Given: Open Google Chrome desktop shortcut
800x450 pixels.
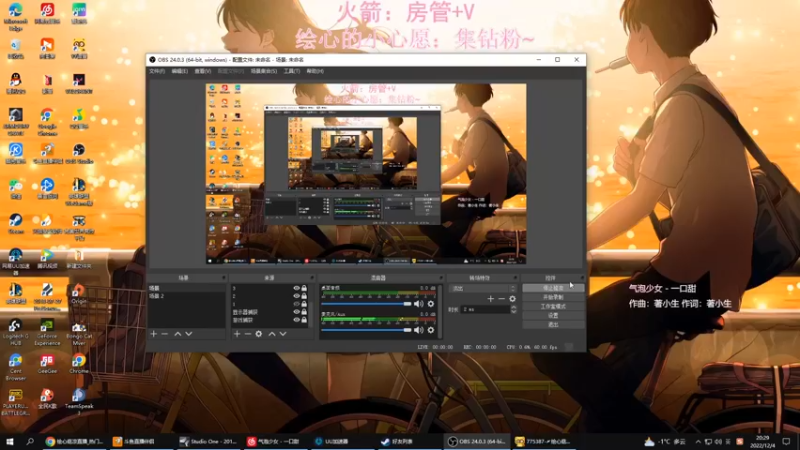Looking at the screenshot, I should coord(47,121).
